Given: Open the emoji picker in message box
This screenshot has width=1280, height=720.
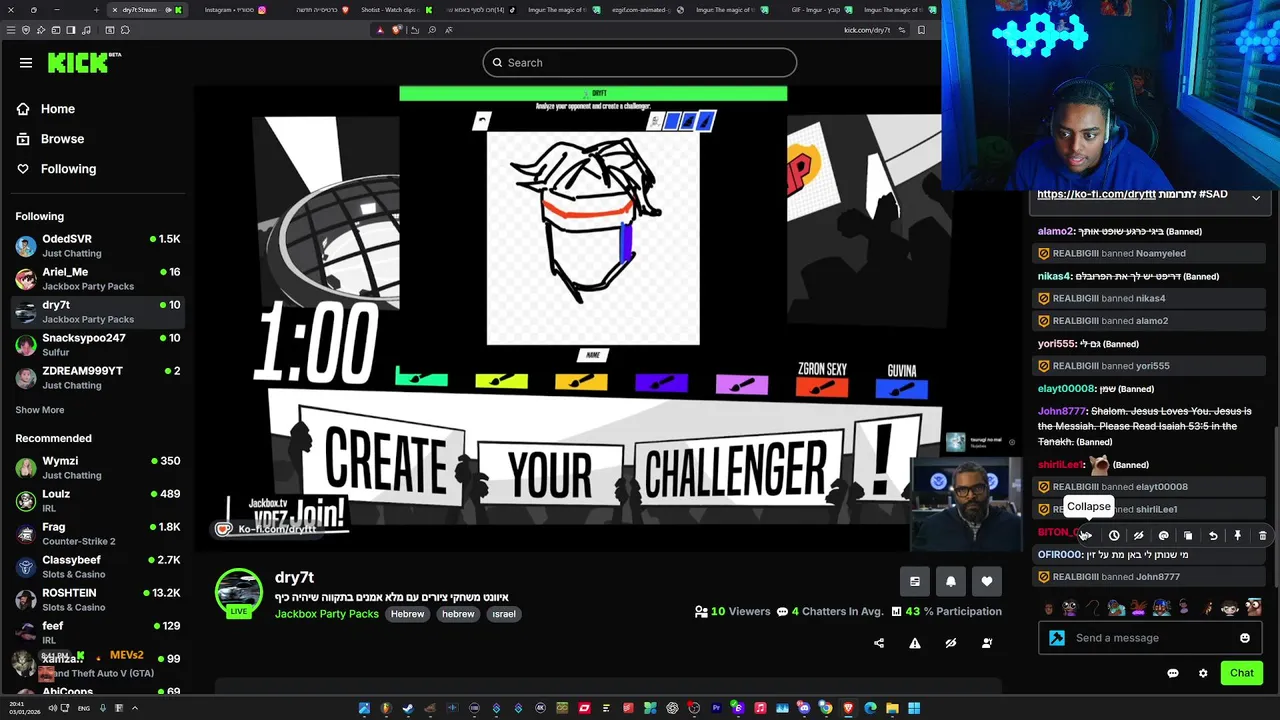Looking at the screenshot, I should click(1245, 638).
